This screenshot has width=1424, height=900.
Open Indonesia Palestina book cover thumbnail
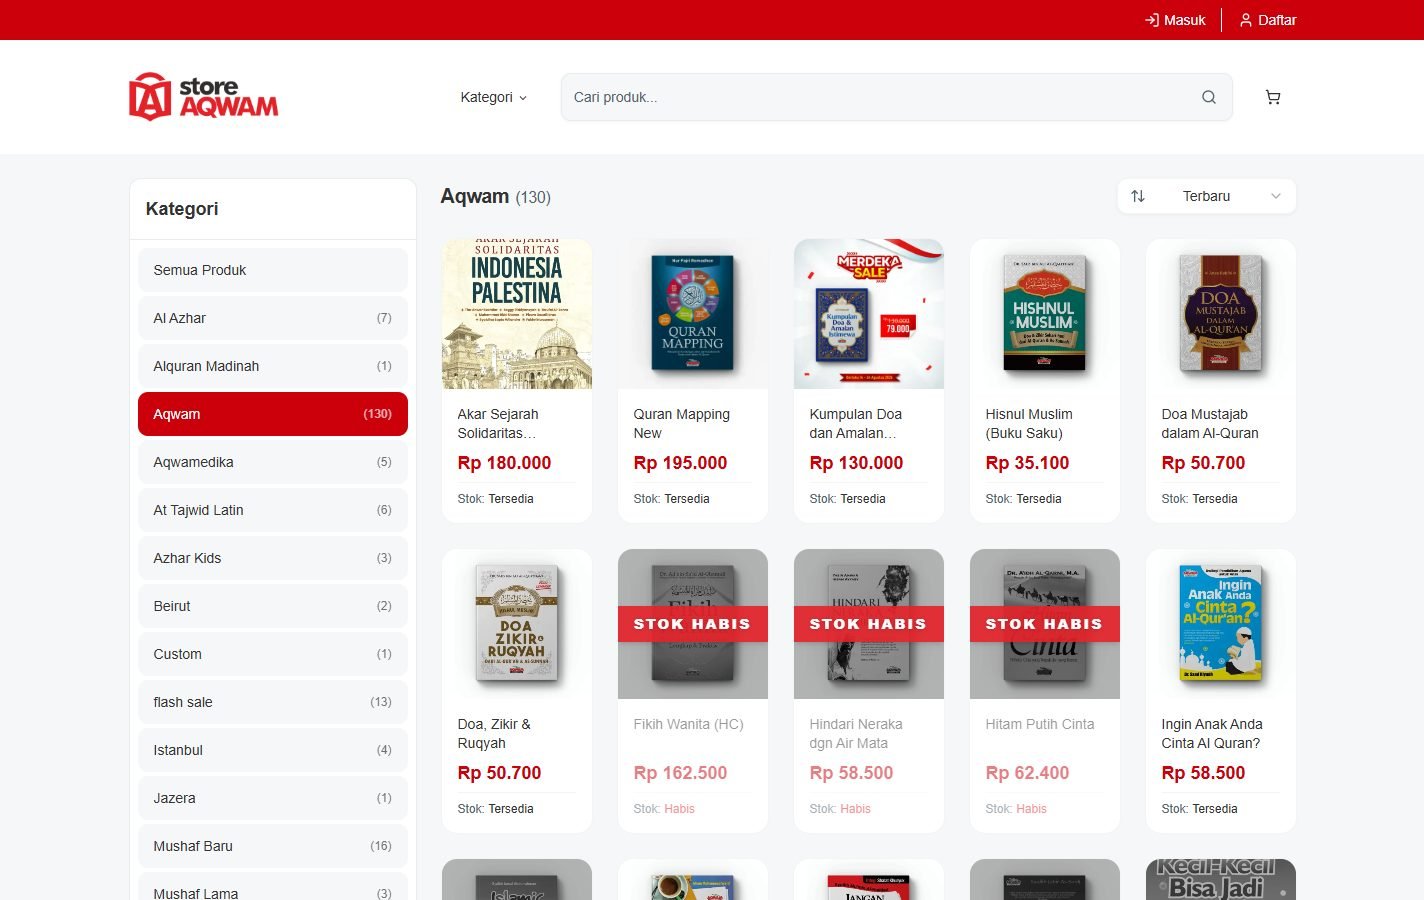[x=517, y=314]
